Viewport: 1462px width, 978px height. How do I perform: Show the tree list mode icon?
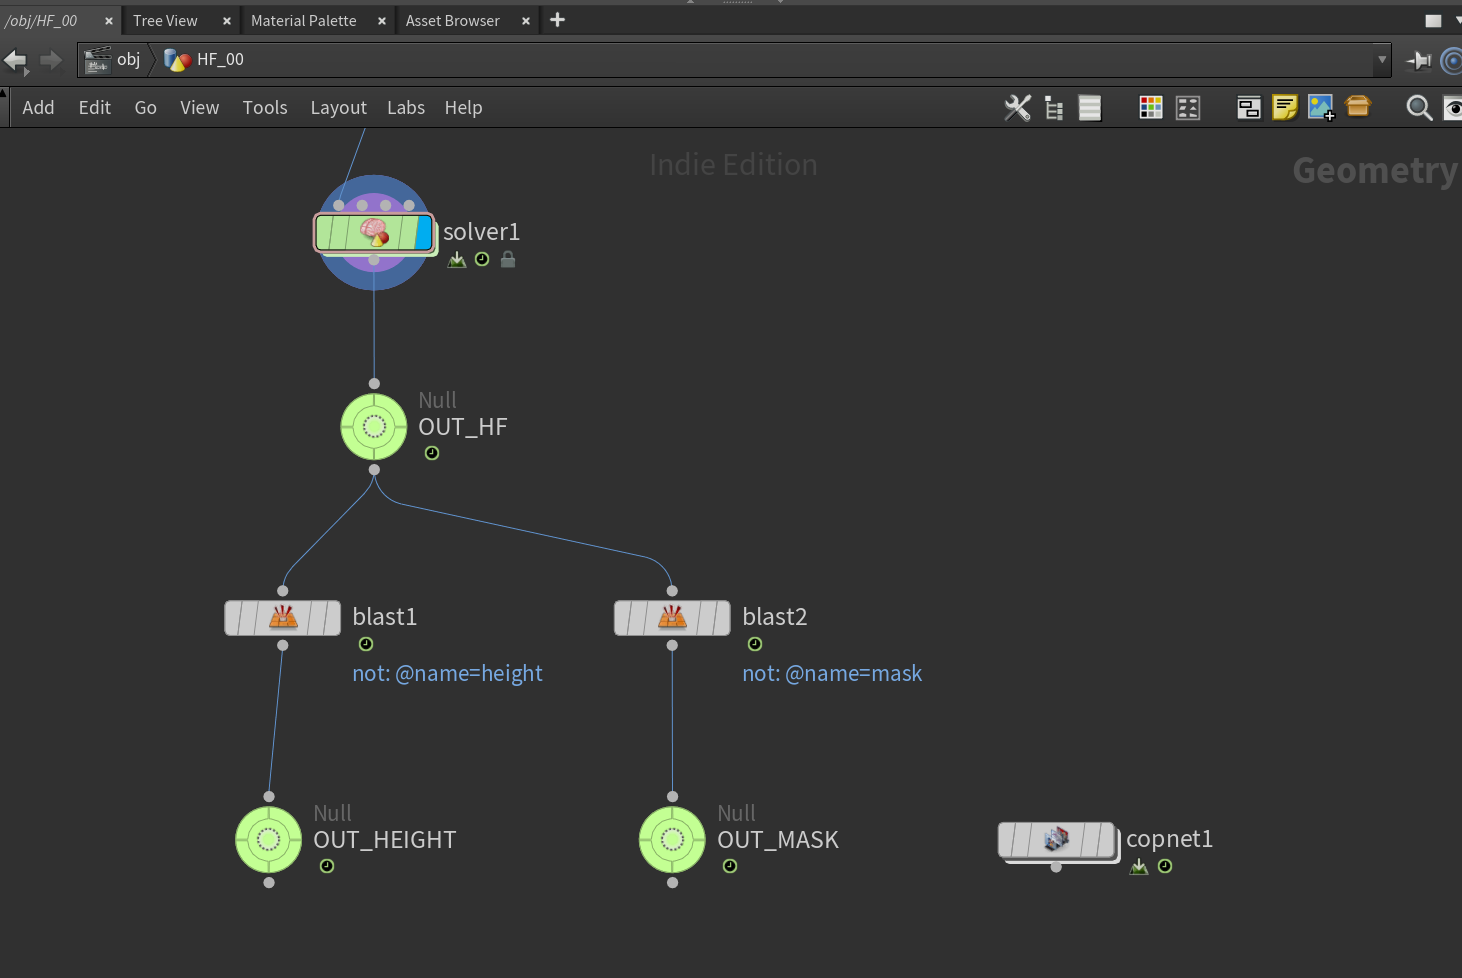[1054, 108]
